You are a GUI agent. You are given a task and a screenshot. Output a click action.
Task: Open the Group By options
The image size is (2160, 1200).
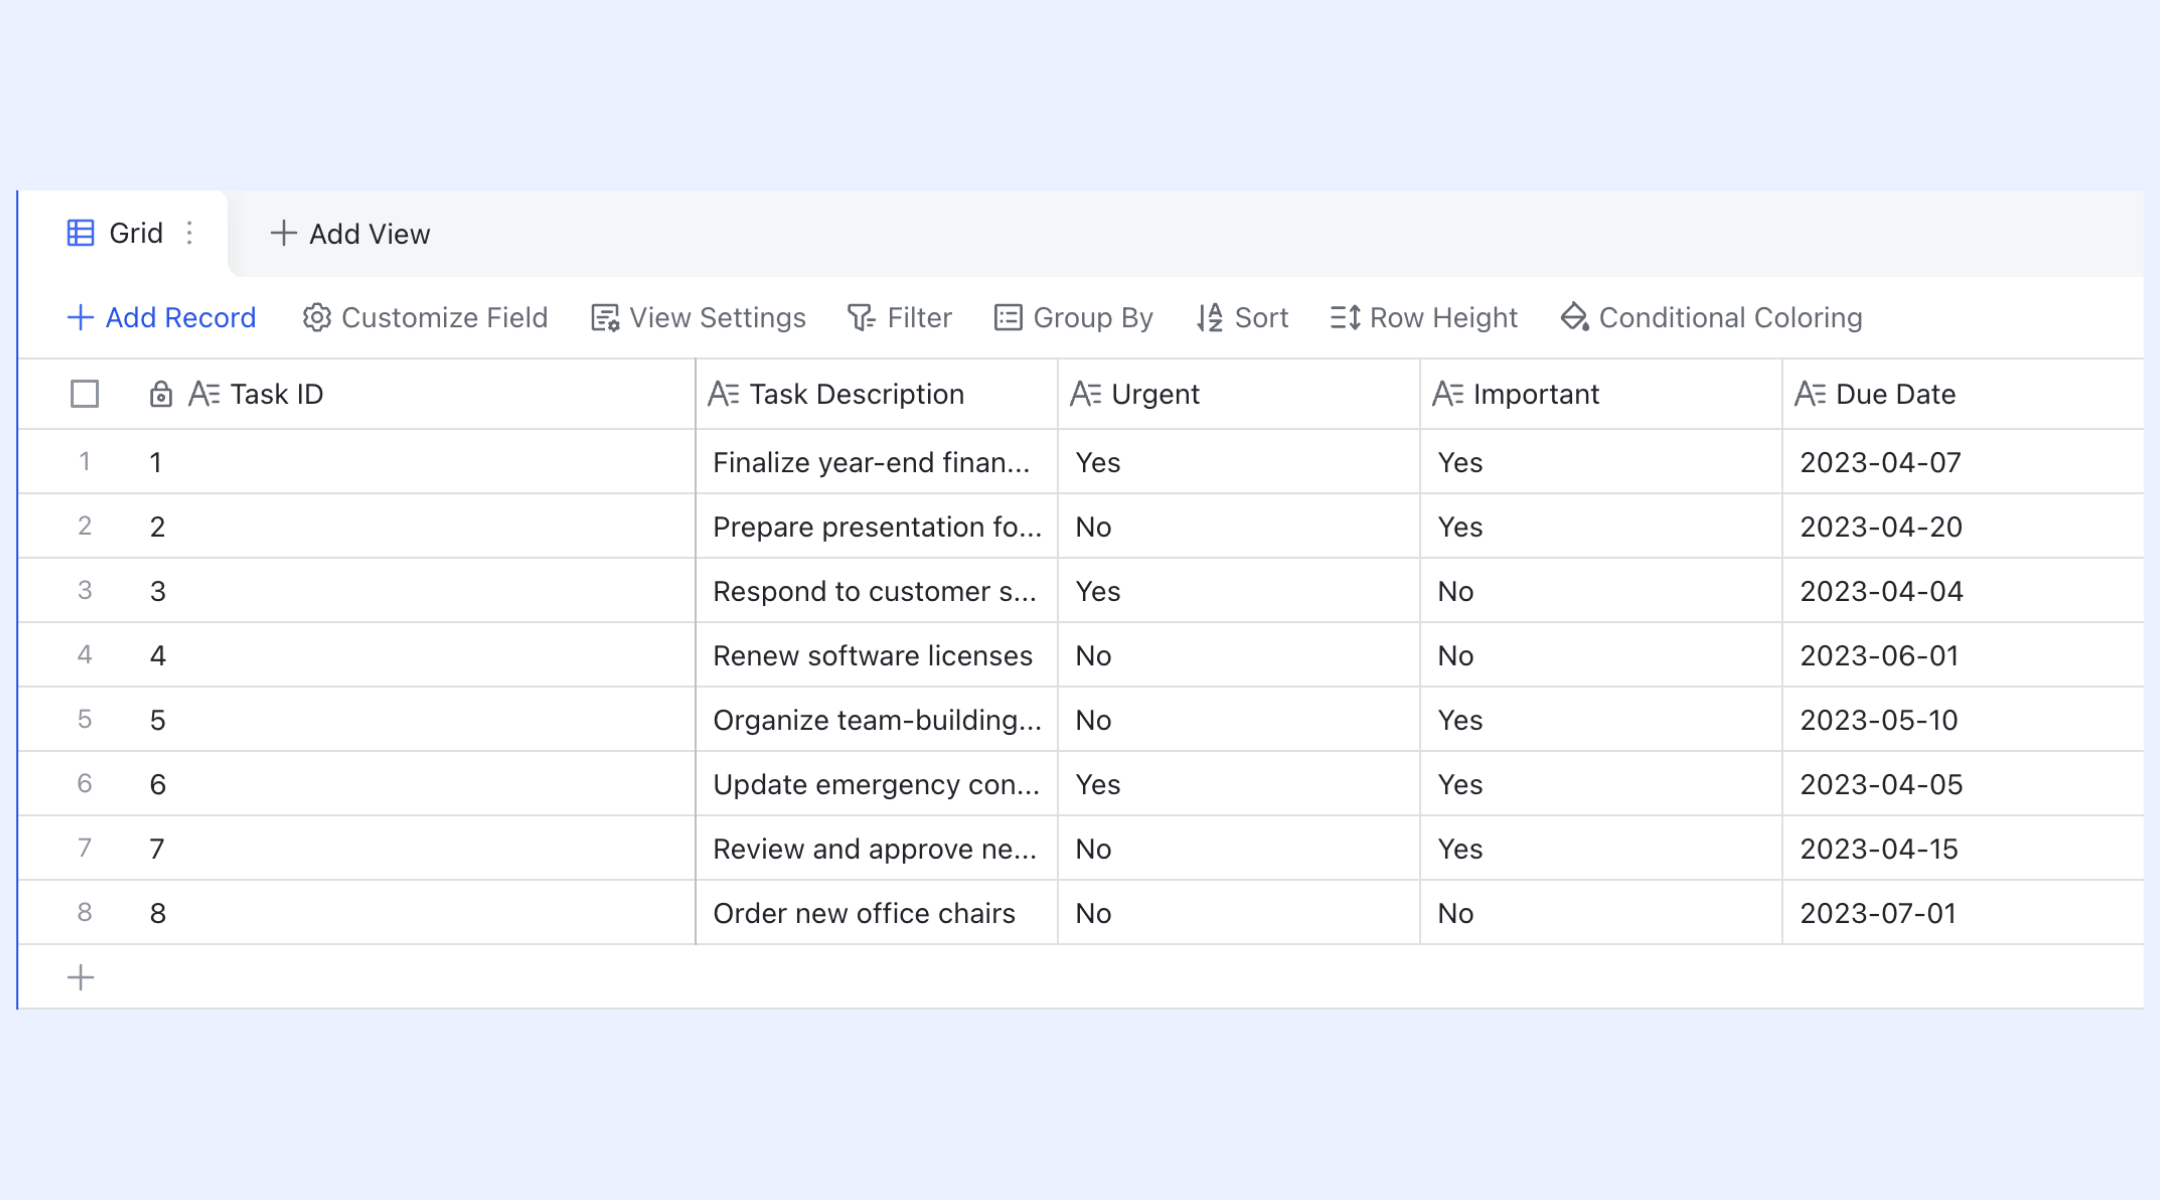tap(1073, 317)
